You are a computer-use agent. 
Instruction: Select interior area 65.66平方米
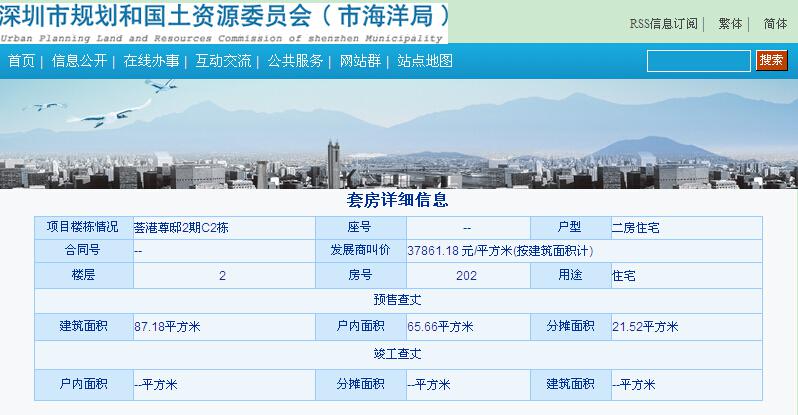440,327
